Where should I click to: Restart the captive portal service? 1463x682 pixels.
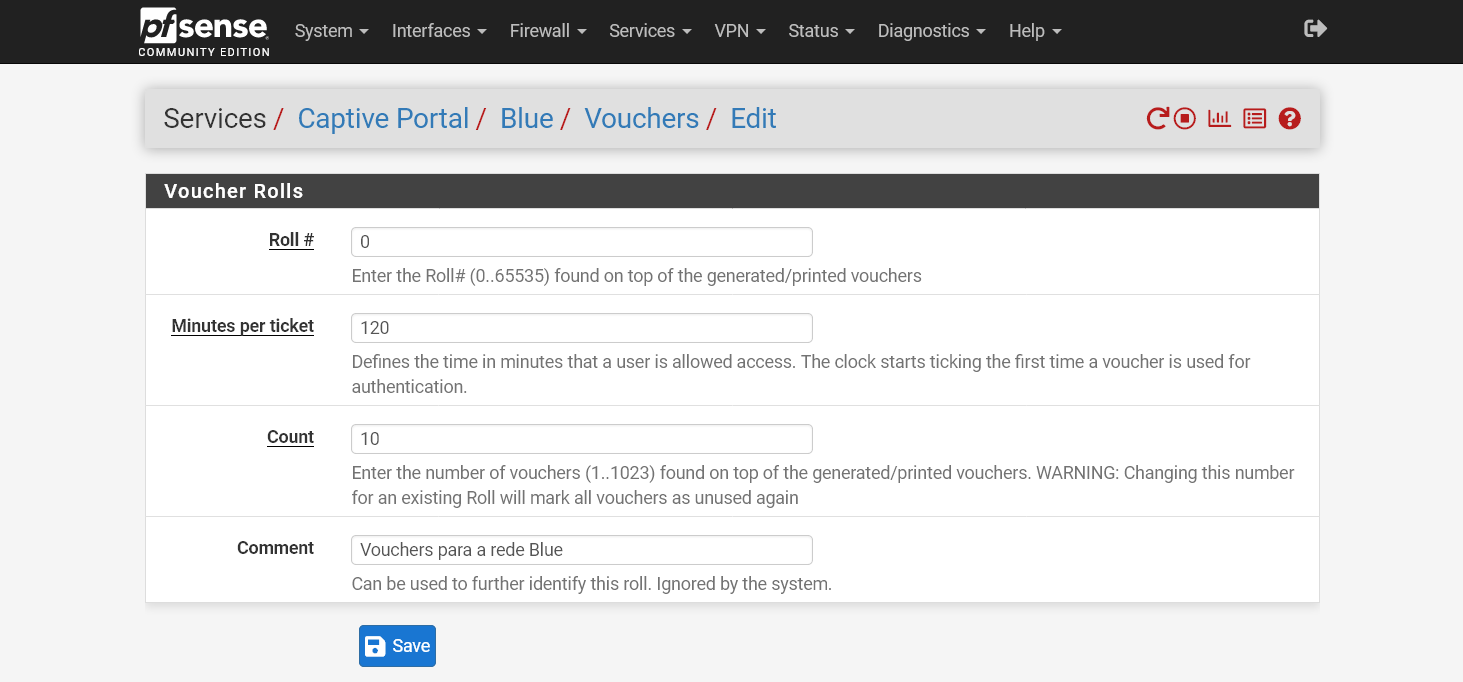point(1156,118)
